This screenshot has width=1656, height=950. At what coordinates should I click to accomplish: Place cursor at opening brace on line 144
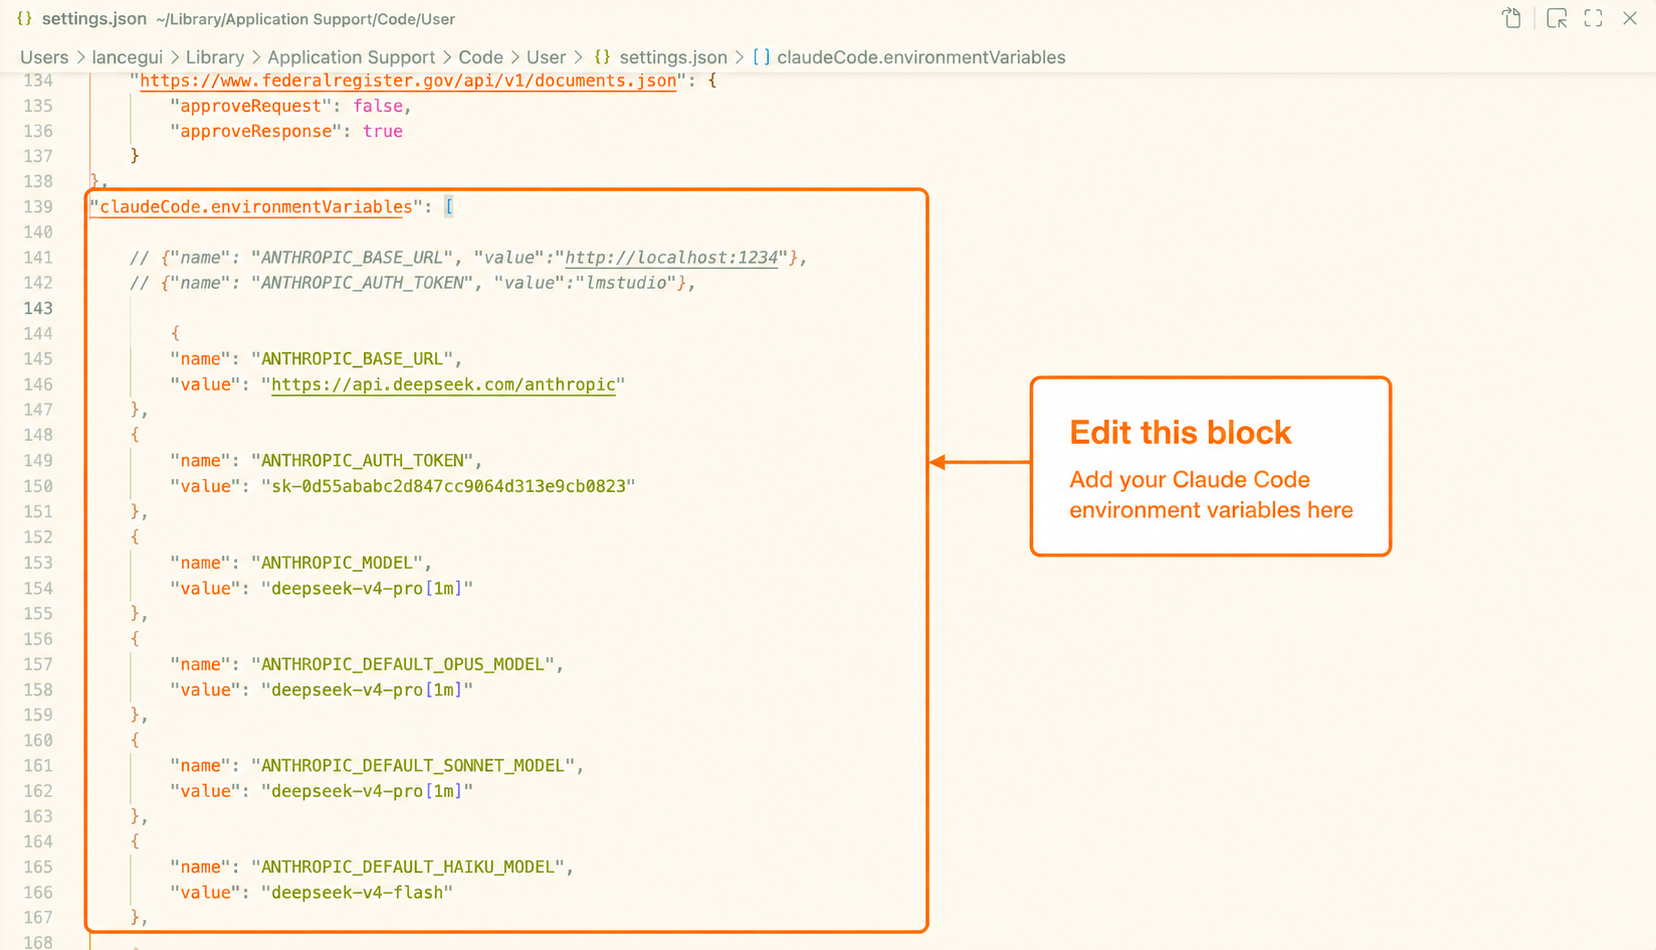pyautogui.click(x=175, y=333)
